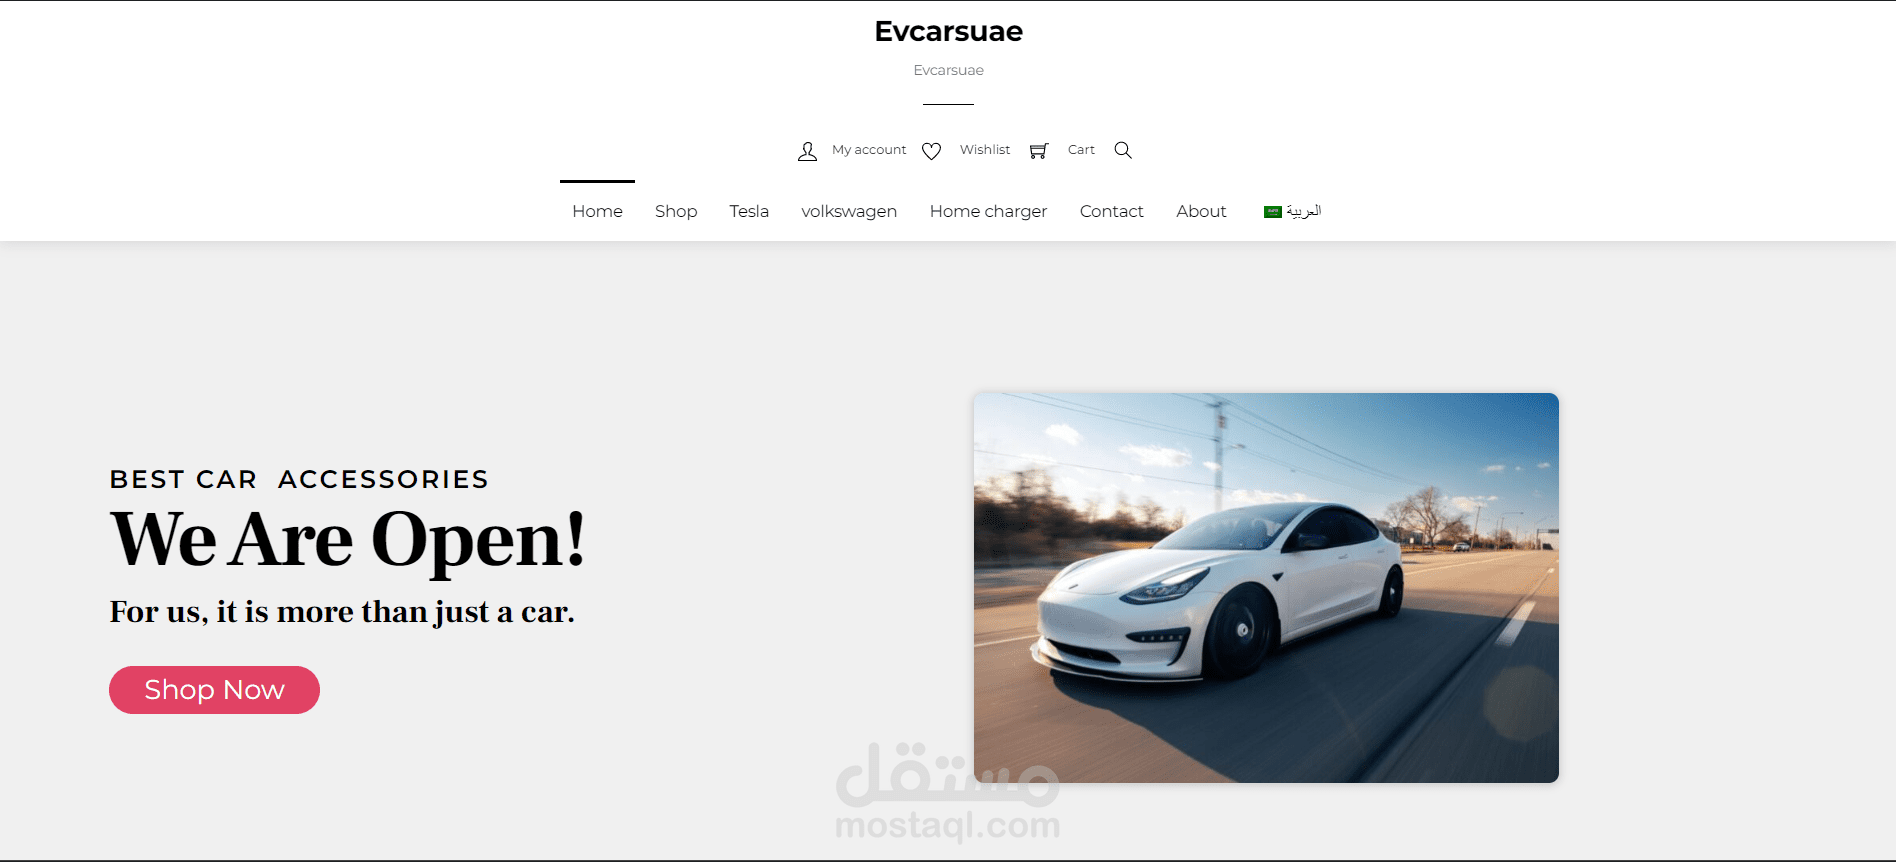Screen dimensions: 1896x862
Task: Click the user account profile icon
Action: tap(807, 151)
